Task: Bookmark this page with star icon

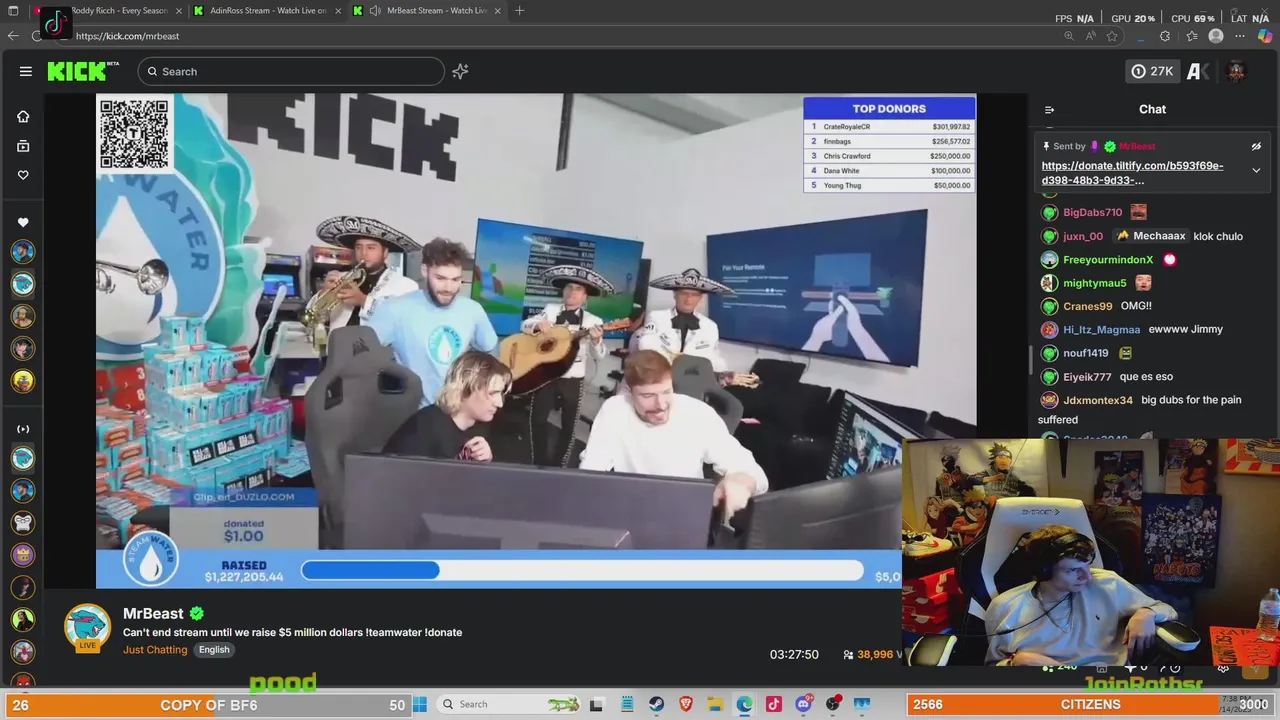Action: click(1112, 36)
